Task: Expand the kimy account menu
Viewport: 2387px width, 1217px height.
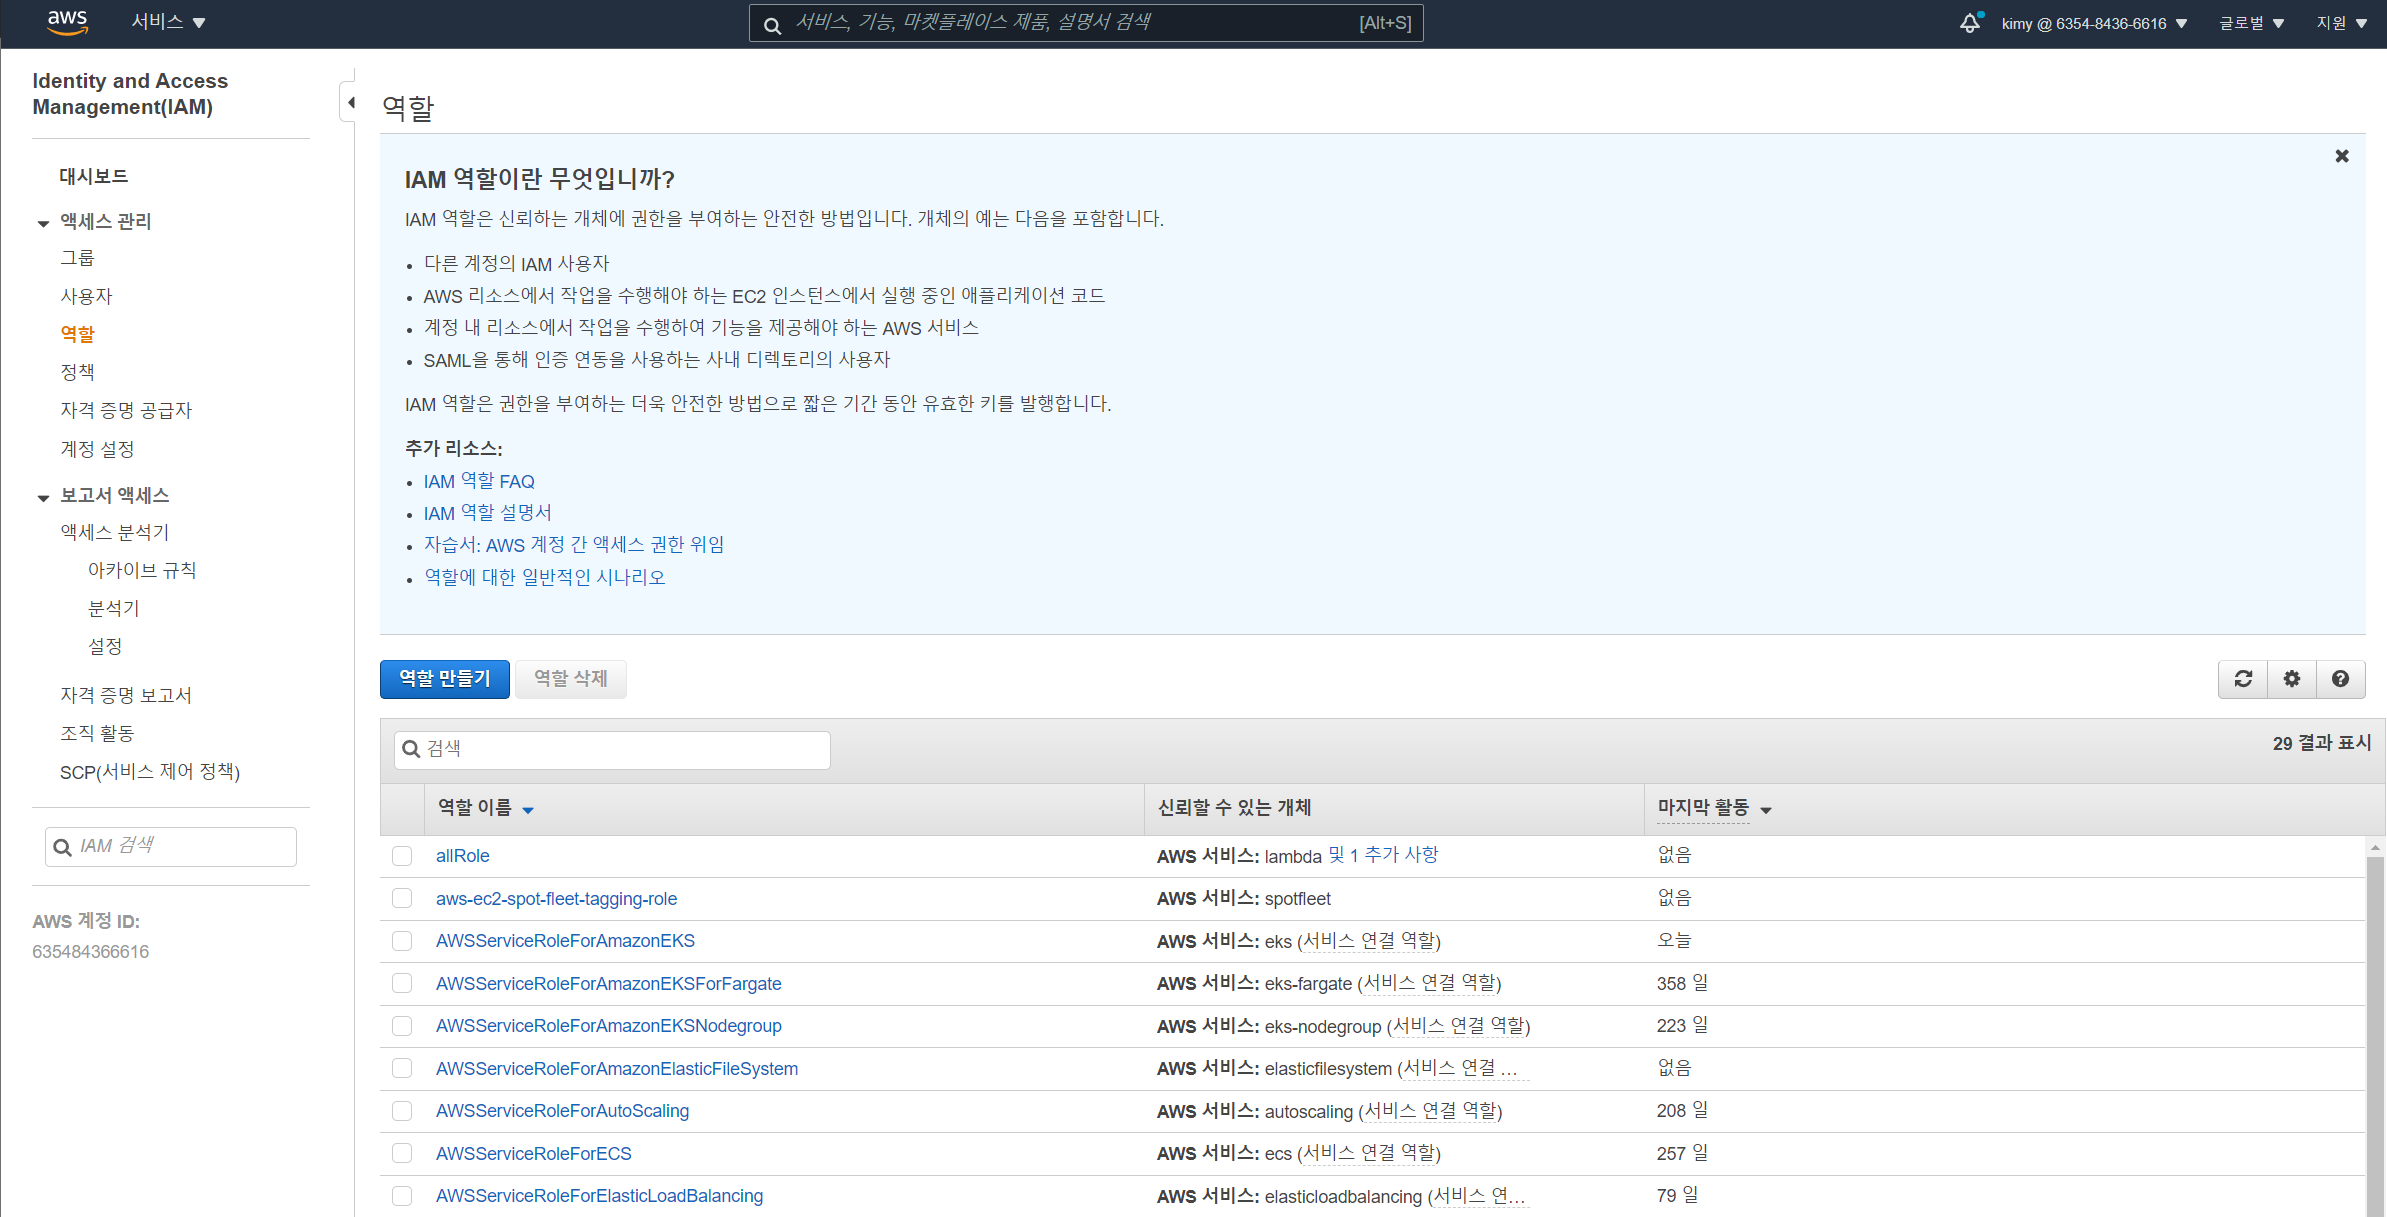Action: 2094,23
